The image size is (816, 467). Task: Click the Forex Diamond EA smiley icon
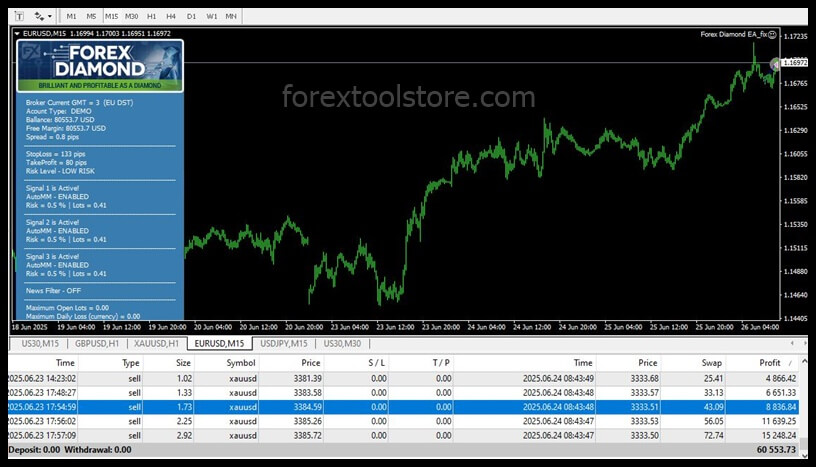point(772,34)
